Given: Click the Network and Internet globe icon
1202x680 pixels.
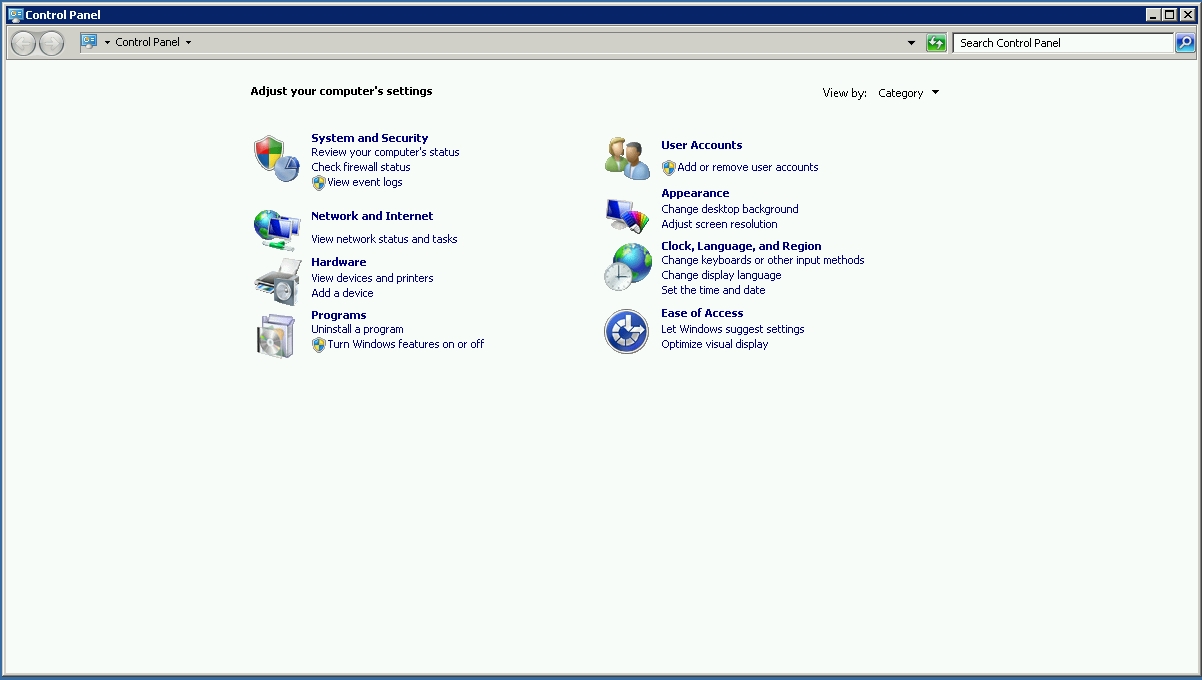Looking at the screenshot, I should click(x=276, y=229).
